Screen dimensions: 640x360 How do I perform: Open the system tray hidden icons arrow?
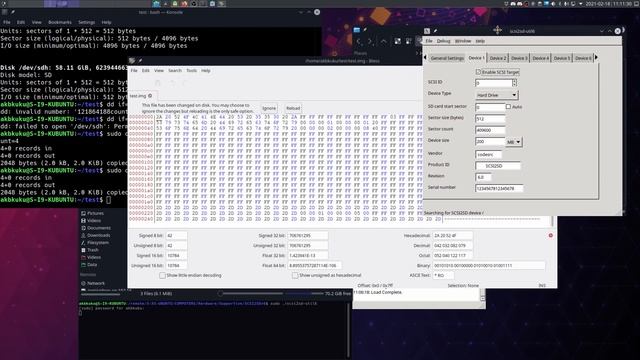580,4
